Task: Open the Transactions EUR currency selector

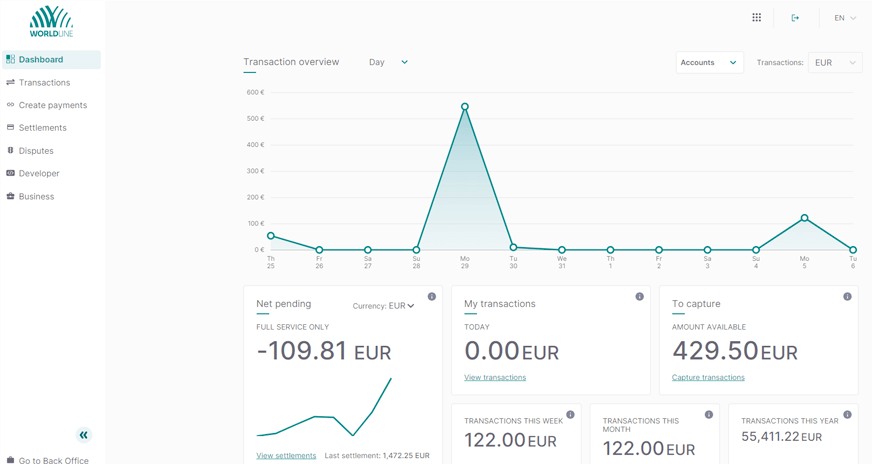Action: click(835, 63)
